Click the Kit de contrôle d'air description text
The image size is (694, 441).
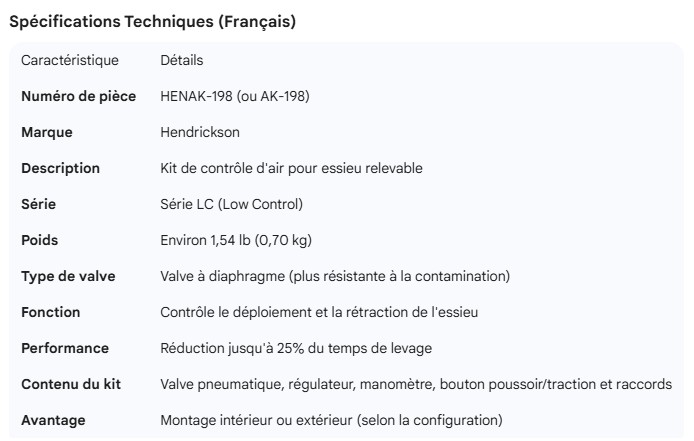tap(291, 169)
